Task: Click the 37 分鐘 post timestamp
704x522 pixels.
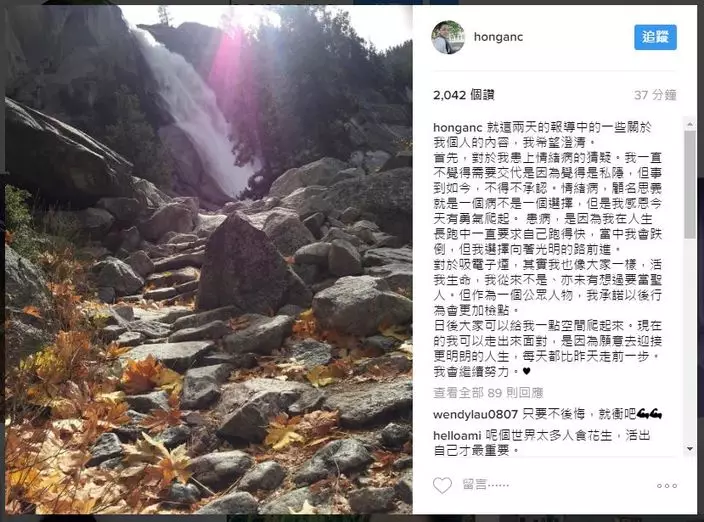Action: point(655,95)
